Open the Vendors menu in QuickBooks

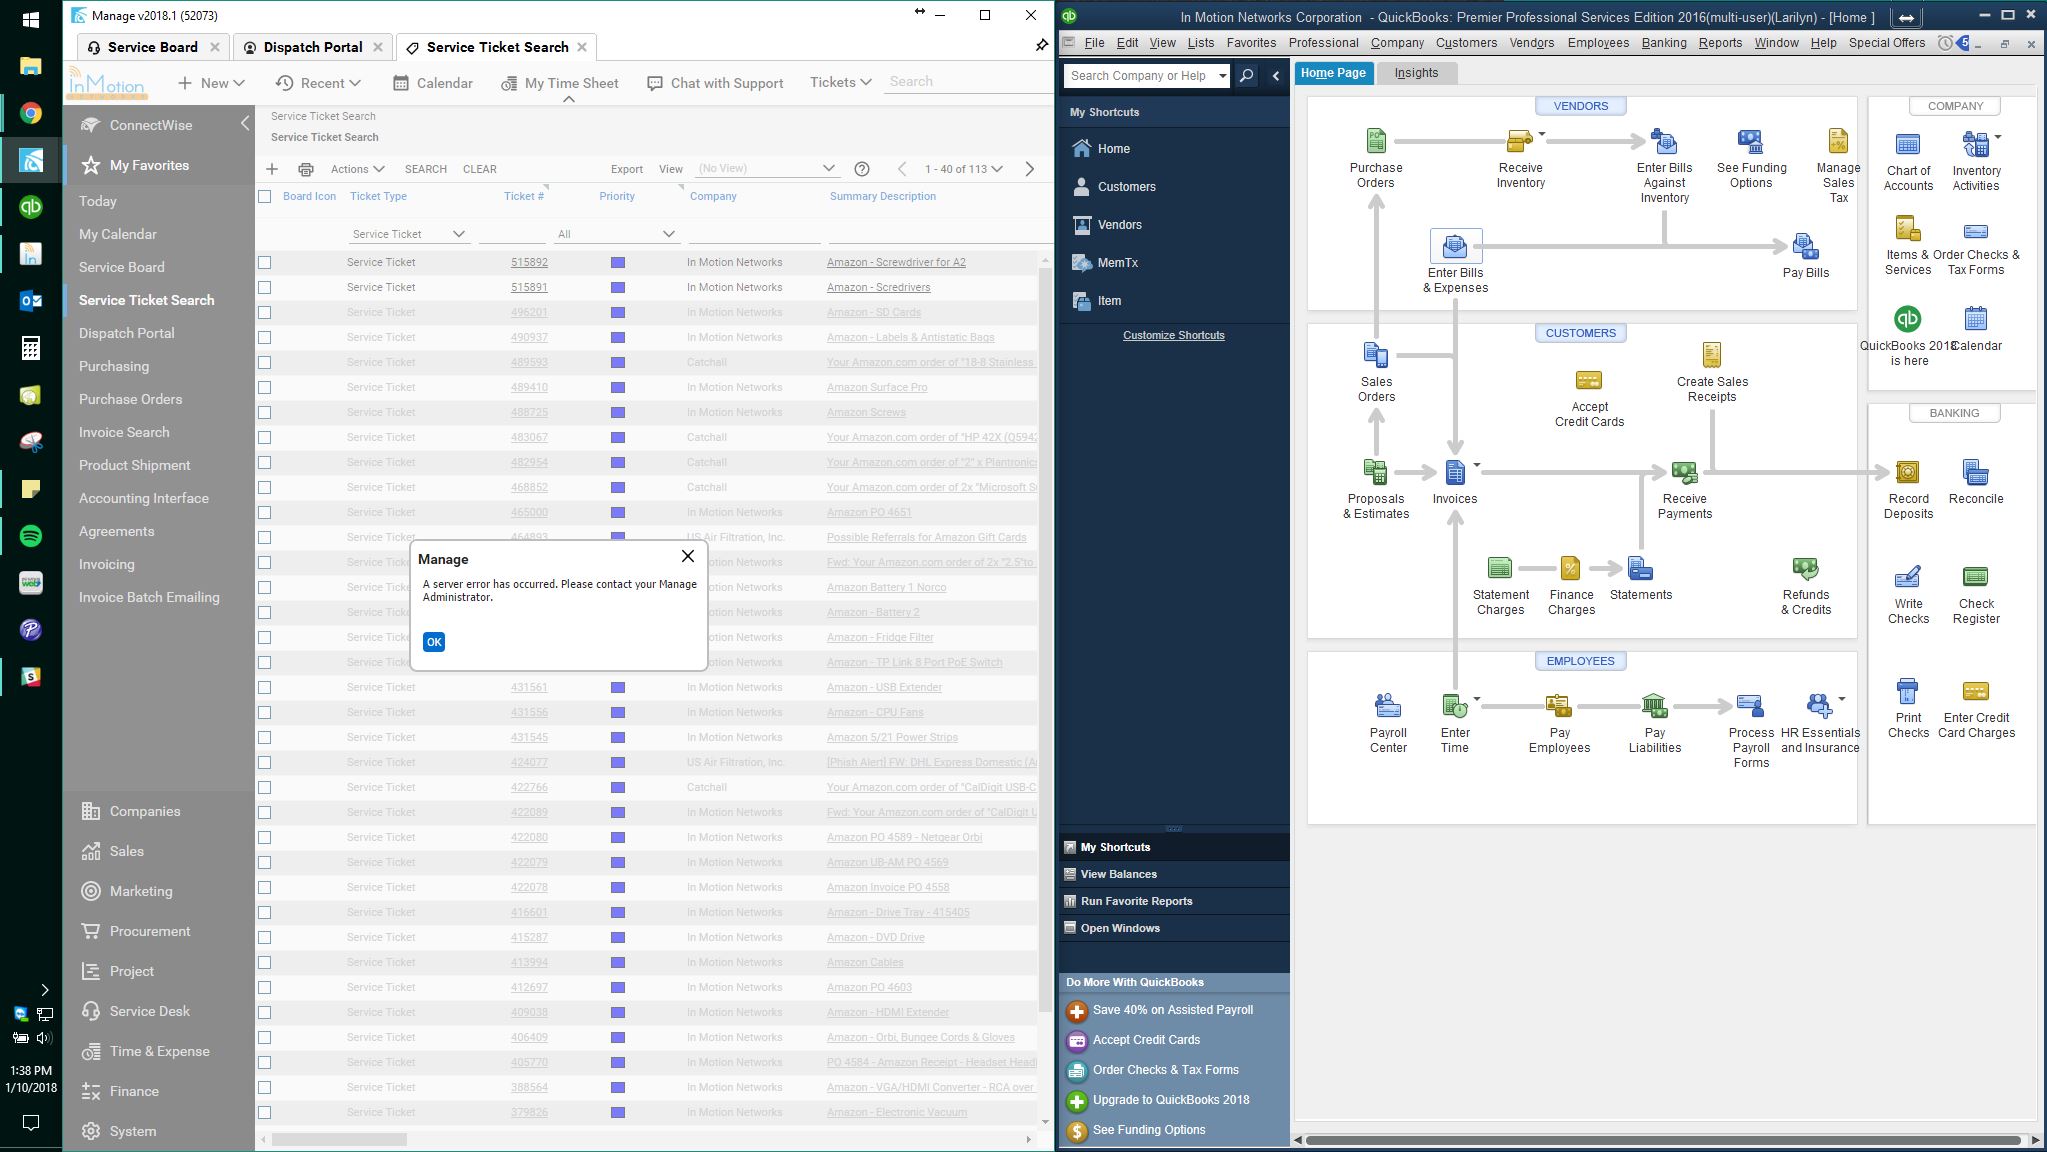pos(1531,43)
